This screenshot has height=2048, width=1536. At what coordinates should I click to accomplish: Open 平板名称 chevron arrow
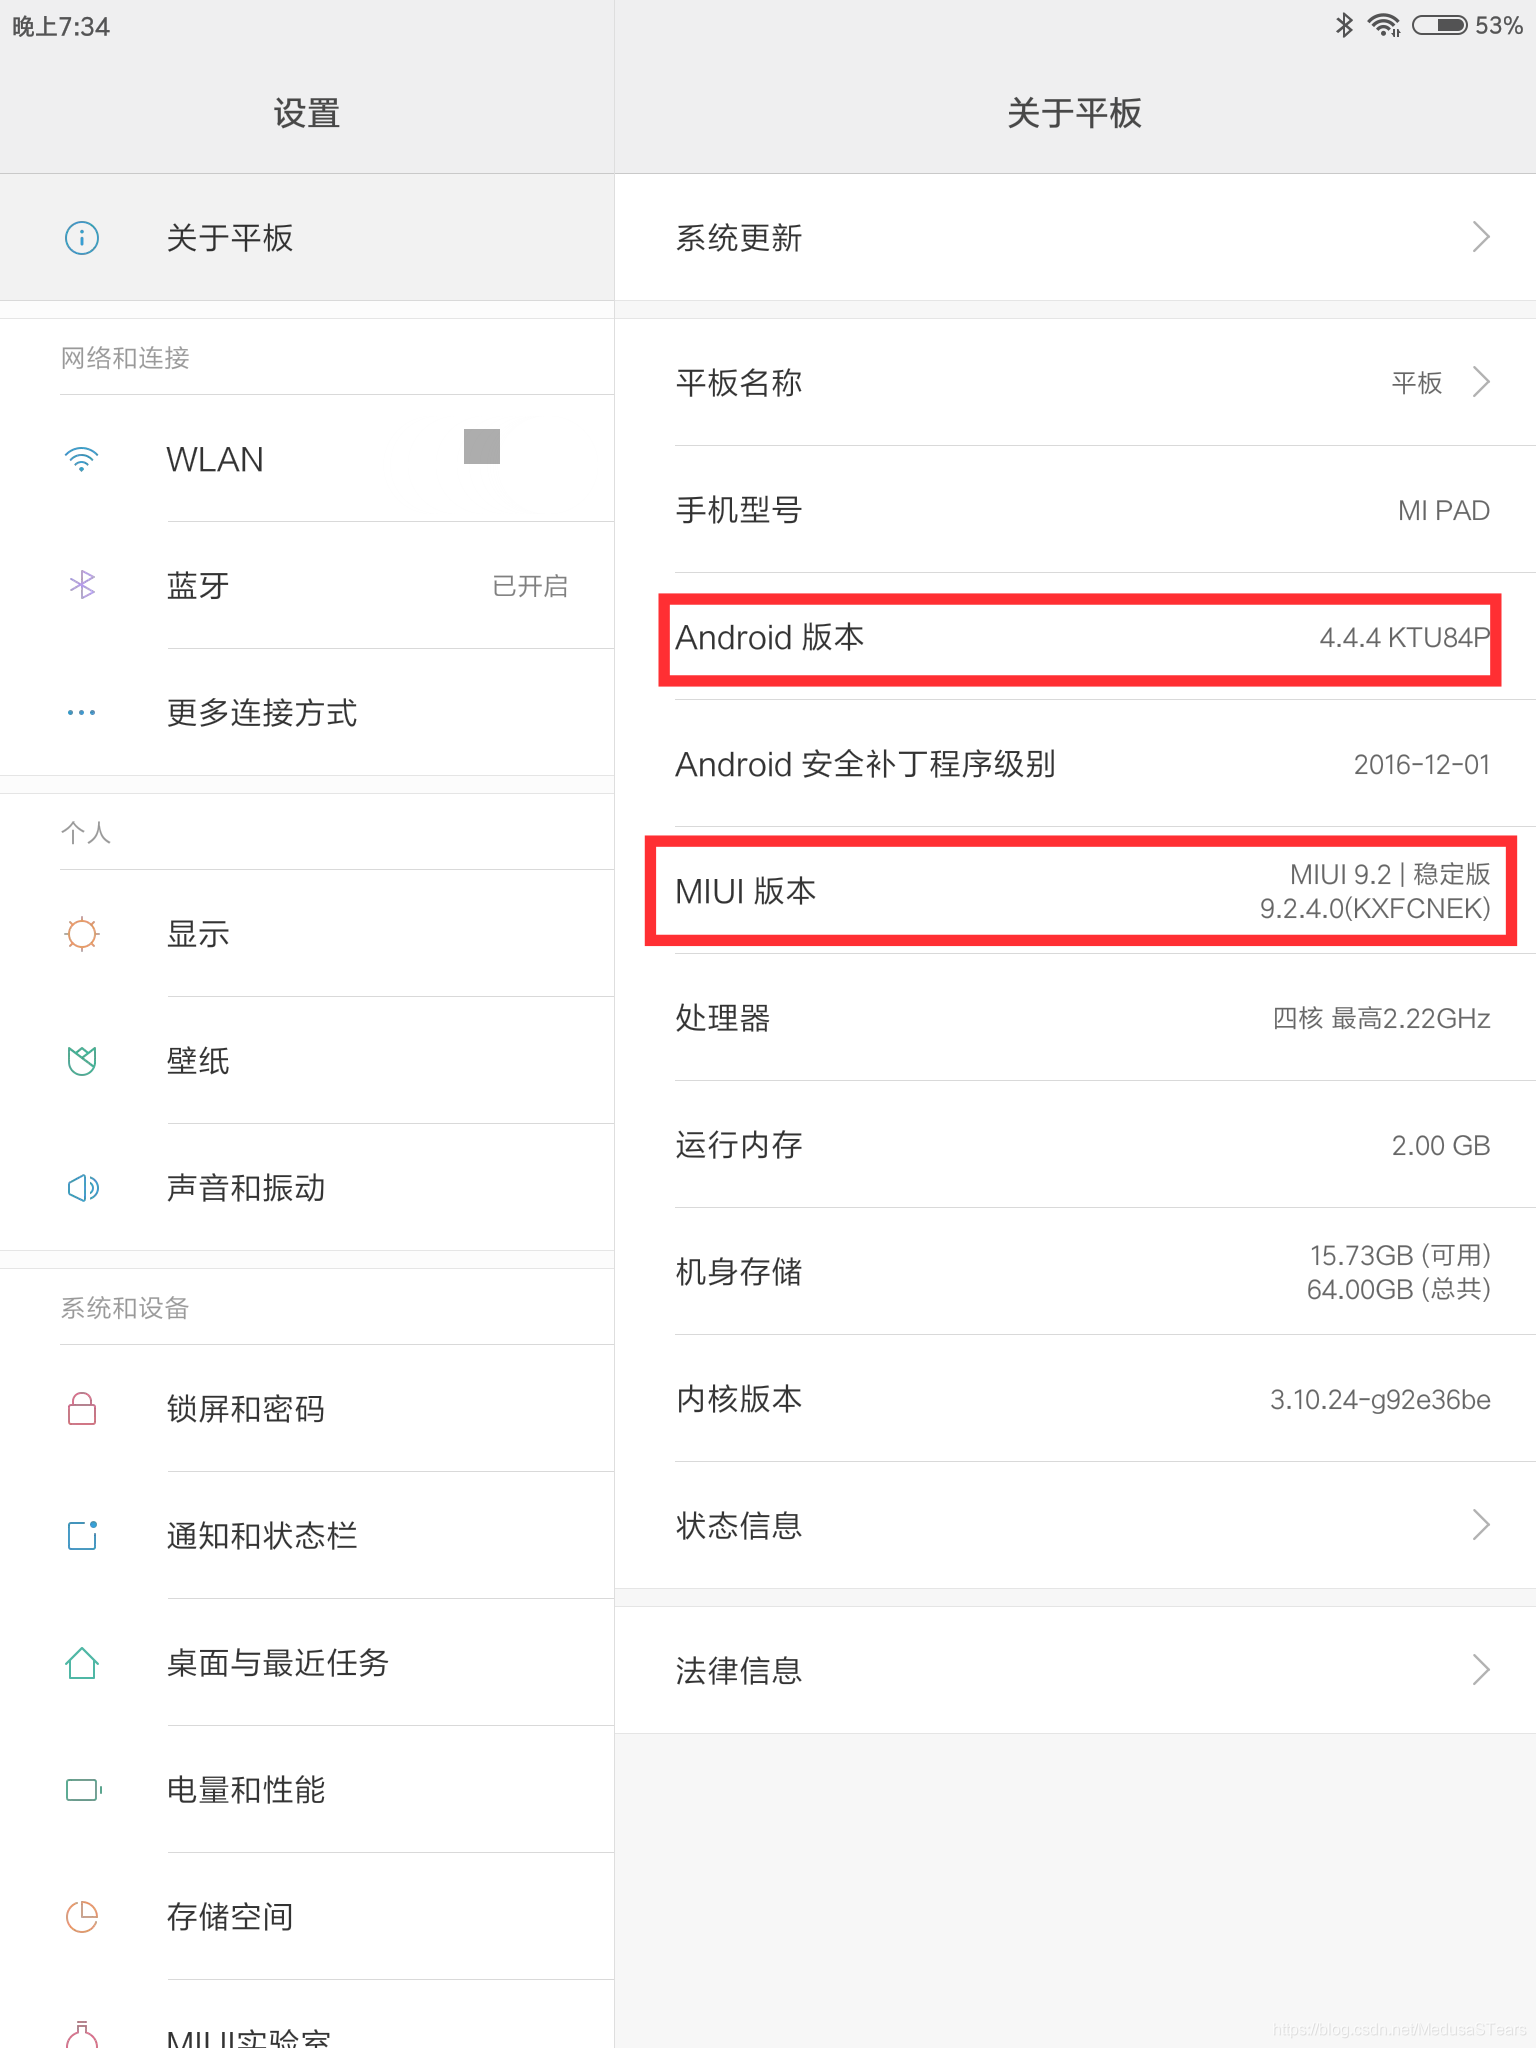tap(1481, 382)
